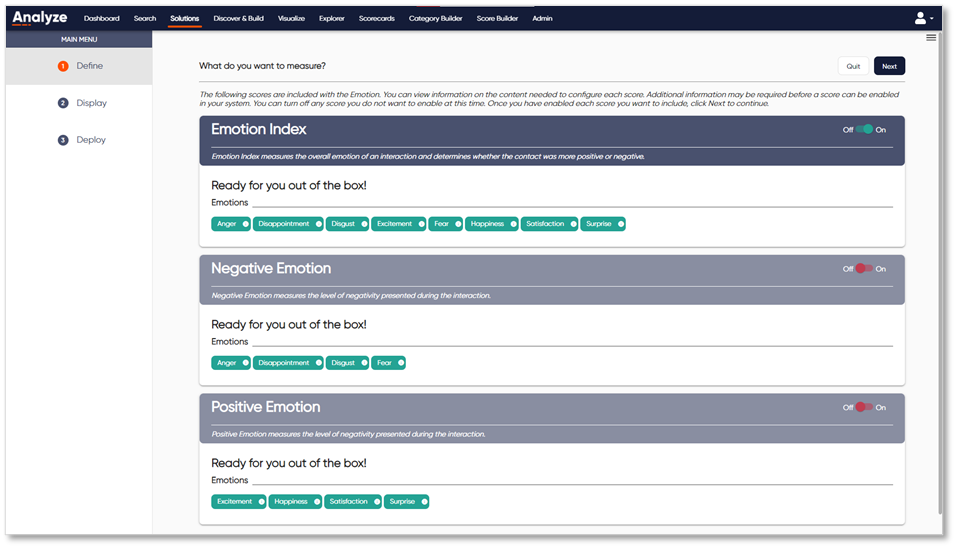The image size is (956, 548).
Task: Click dot on Emotion Index Satisfaction tag
Action: pyautogui.click(x=573, y=224)
